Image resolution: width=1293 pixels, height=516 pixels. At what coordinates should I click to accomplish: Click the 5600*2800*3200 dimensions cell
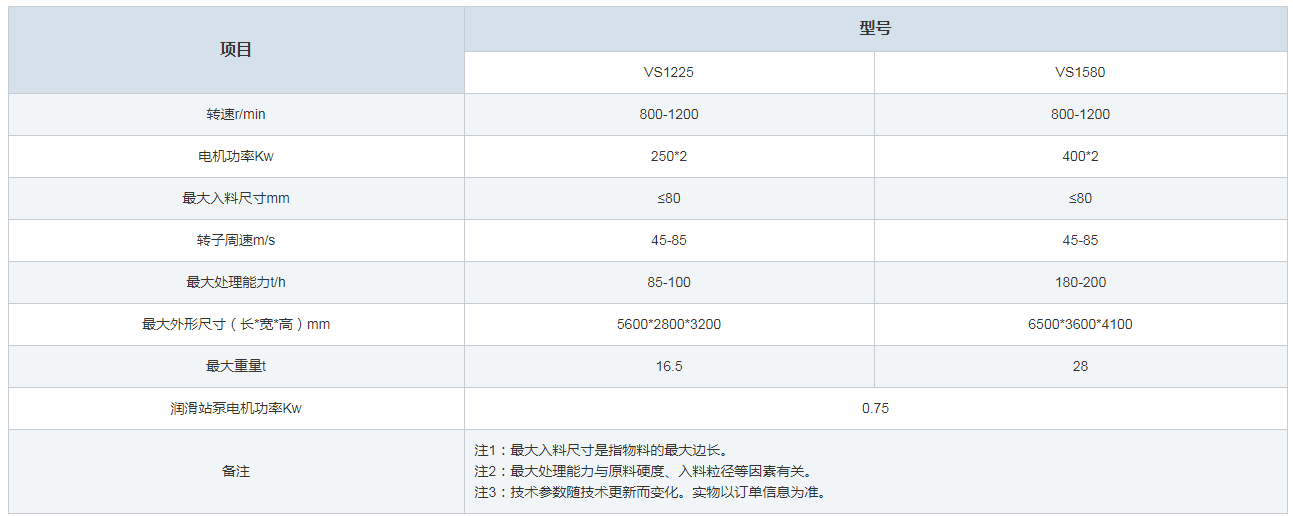tap(669, 324)
